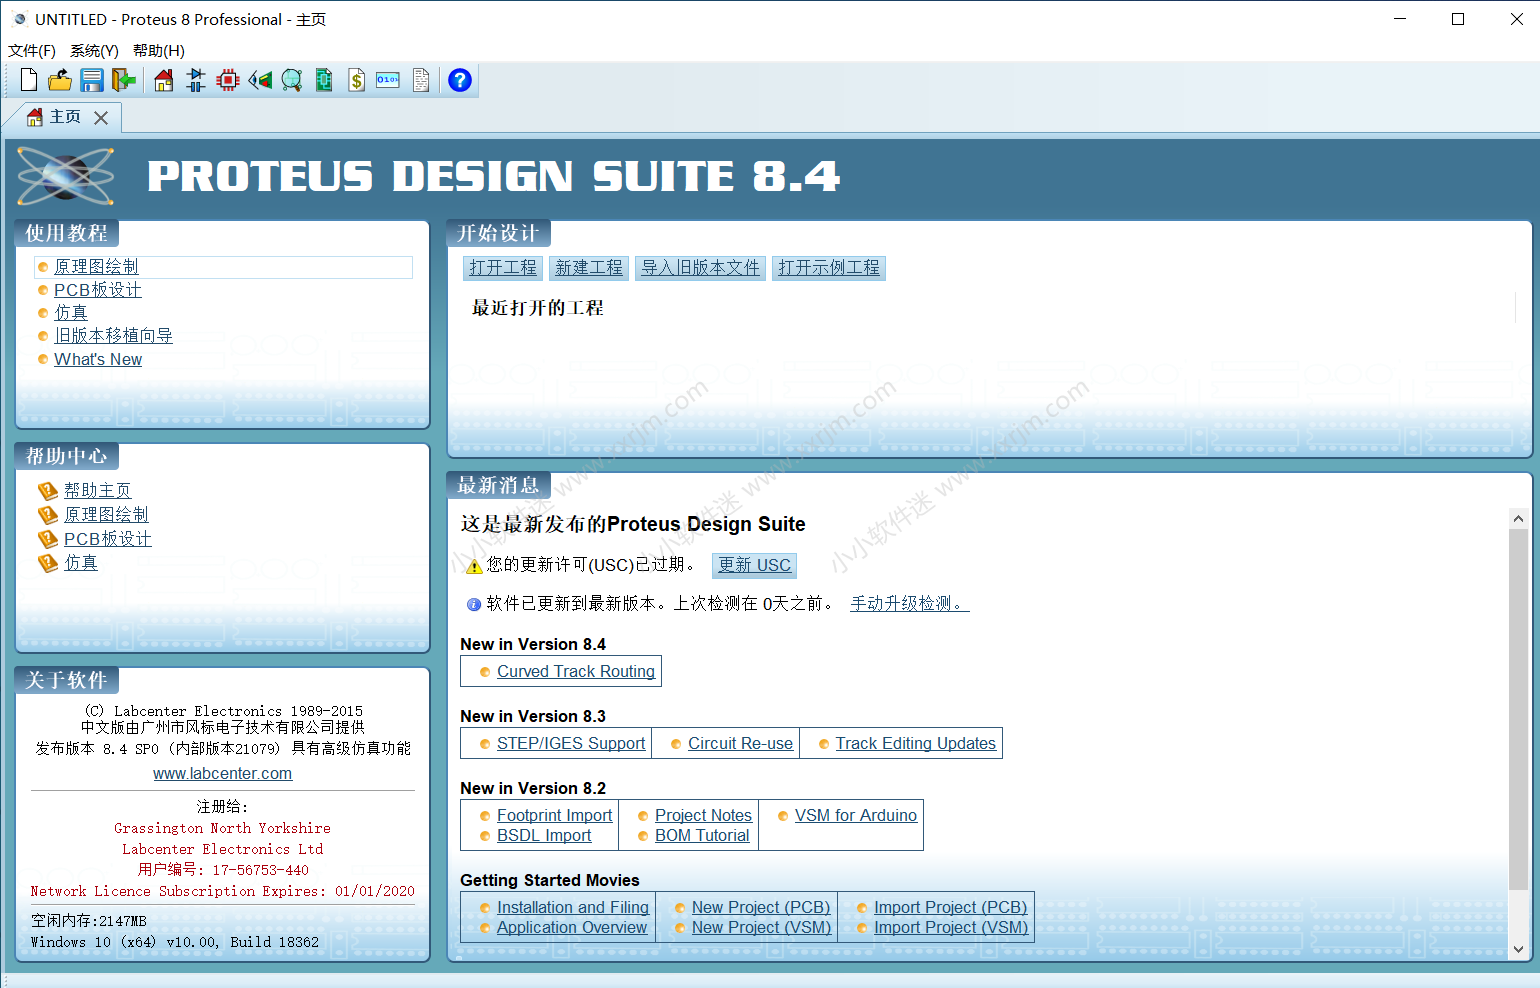This screenshot has width=1540, height=988.
Task: Open the 仿真 tutorial under 使用教程
Action: (71, 313)
